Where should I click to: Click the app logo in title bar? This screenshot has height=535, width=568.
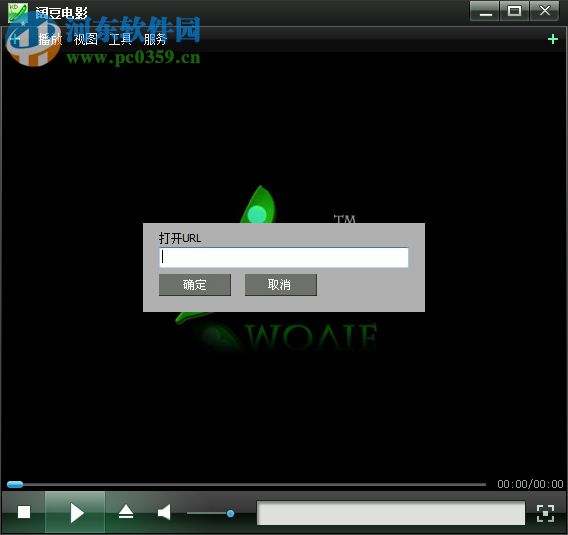coord(18,13)
